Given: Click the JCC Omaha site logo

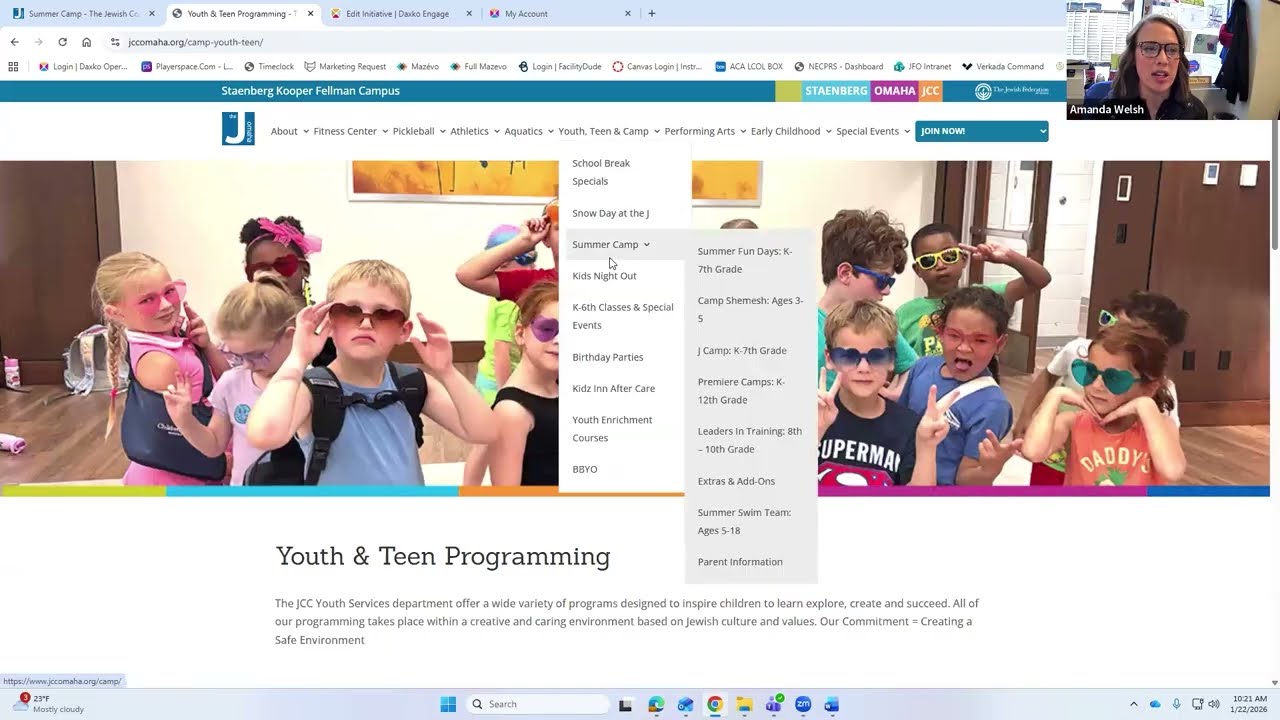Looking at the screenshot, I should (x=238, y=129).
